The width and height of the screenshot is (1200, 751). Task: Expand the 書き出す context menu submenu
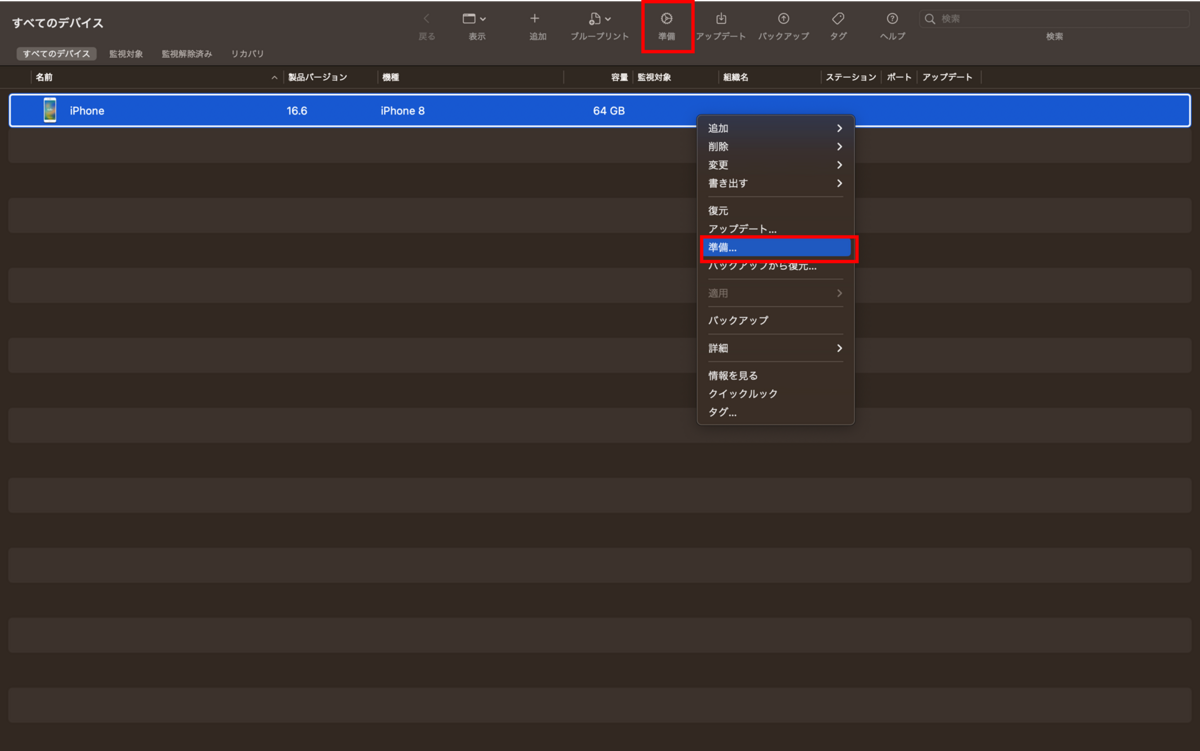pos(776,183)
